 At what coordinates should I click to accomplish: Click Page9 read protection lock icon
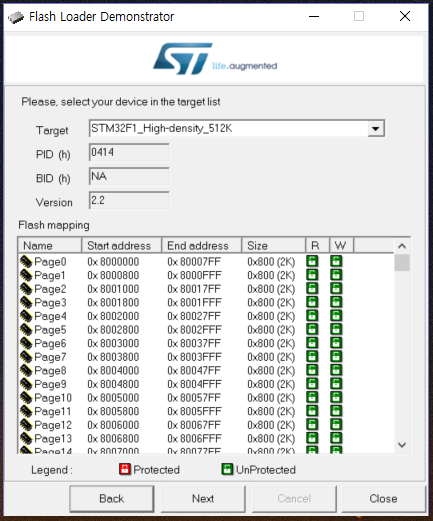tap(312, 384)
